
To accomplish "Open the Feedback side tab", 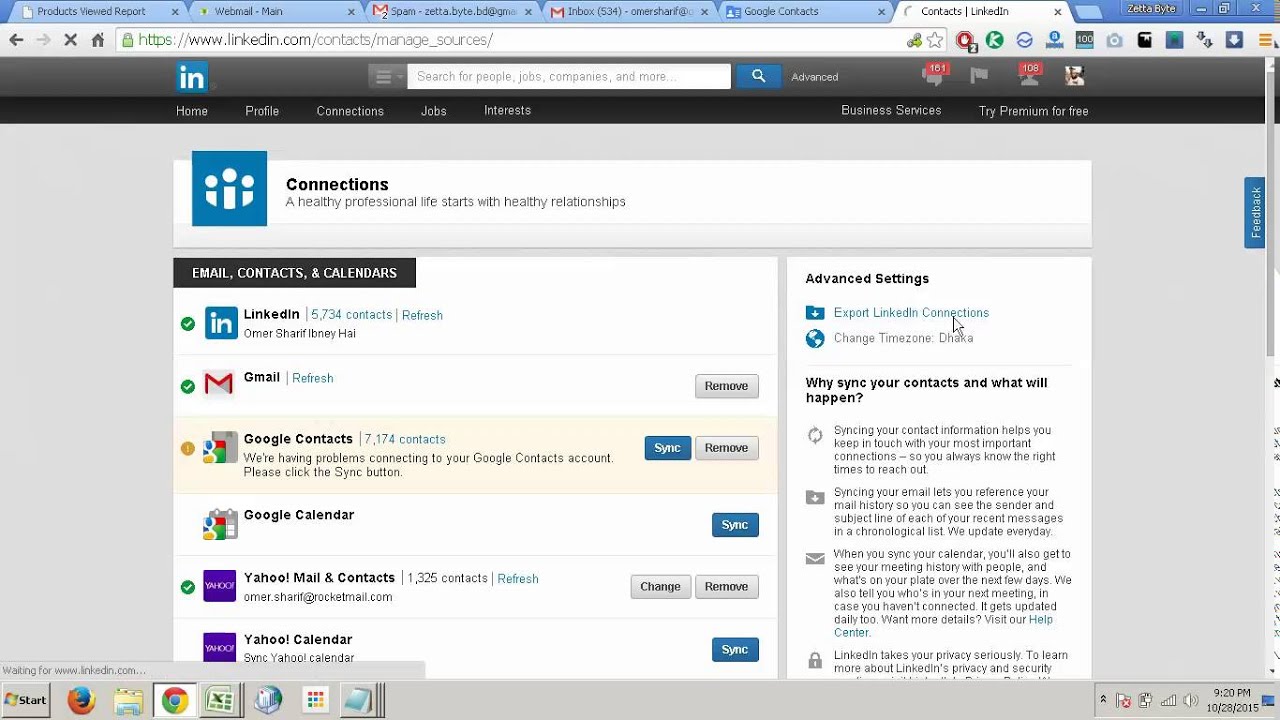I will tap(1255, 212).
